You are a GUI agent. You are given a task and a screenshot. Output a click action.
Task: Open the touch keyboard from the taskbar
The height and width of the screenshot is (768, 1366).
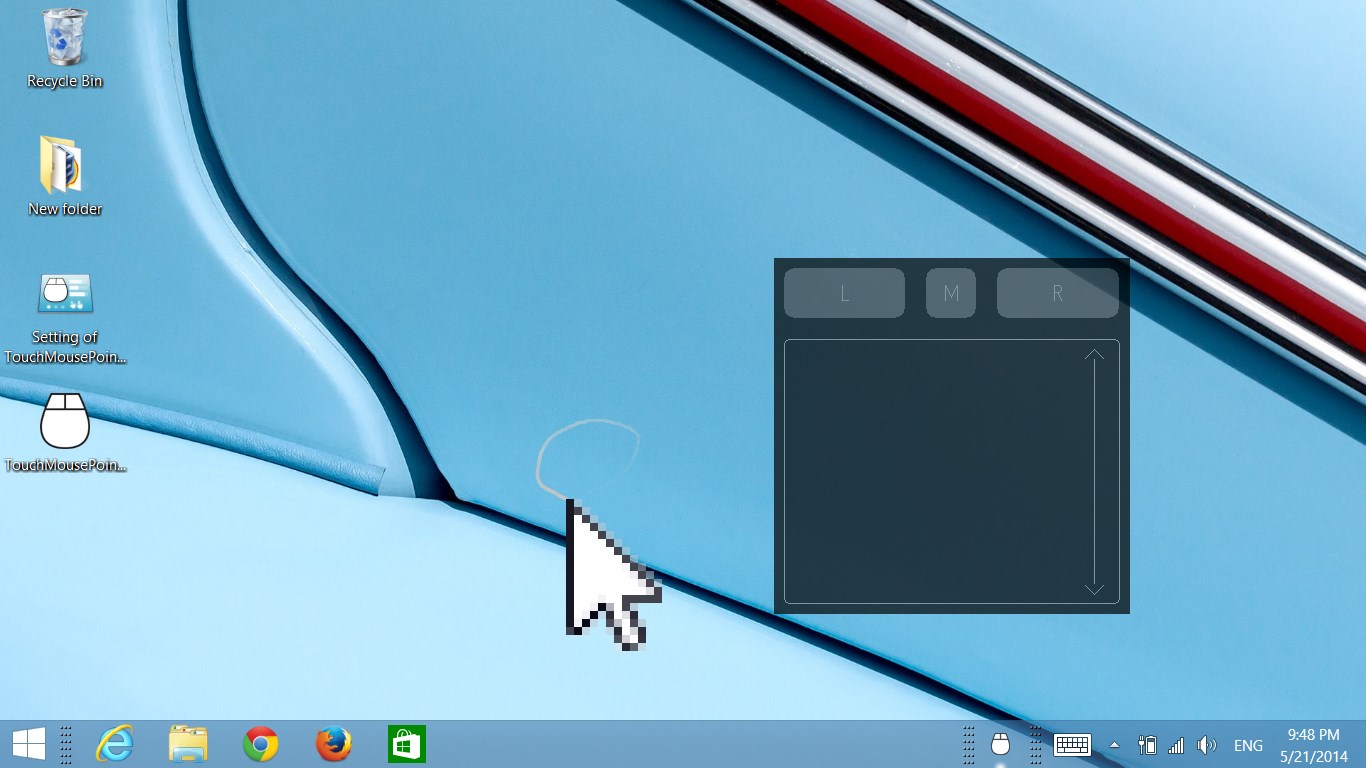click(x=1072, y=745)
